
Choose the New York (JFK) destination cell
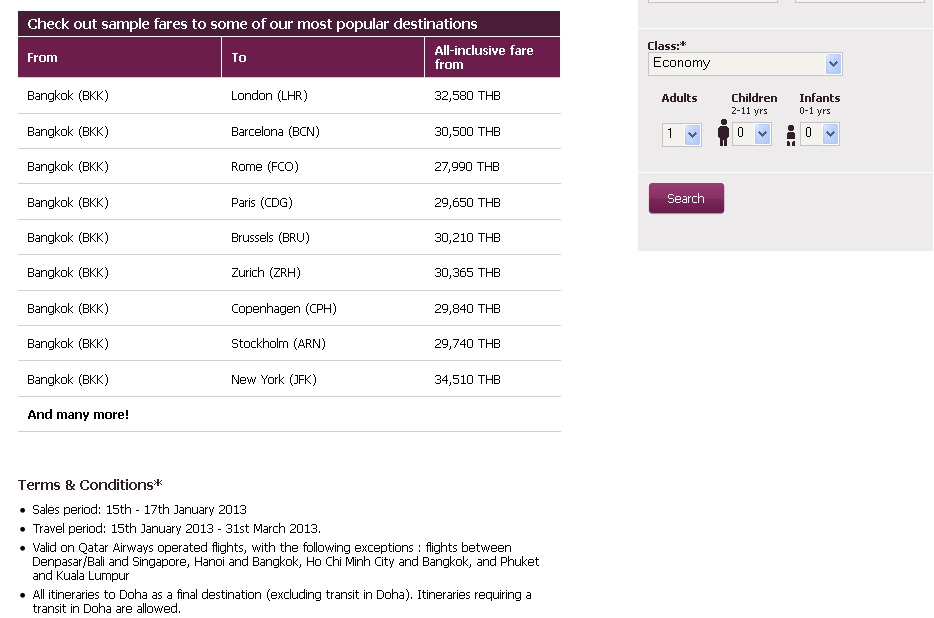[x=273, y=380]
